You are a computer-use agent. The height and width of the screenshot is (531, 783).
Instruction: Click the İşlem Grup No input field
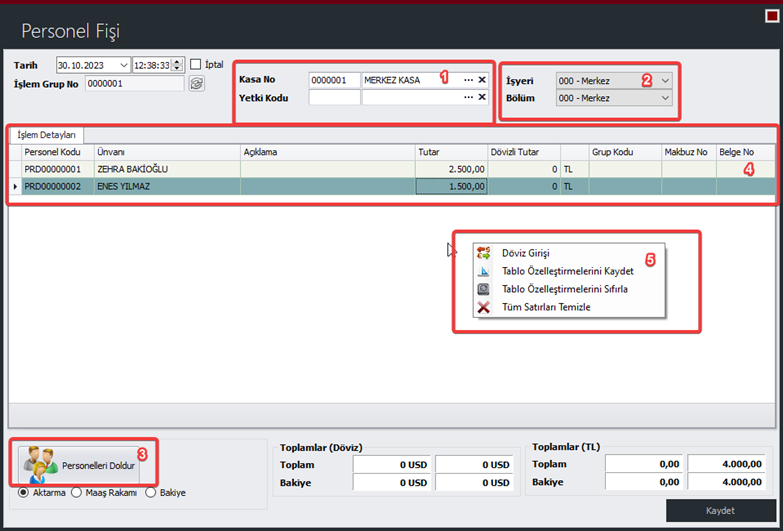134,84
